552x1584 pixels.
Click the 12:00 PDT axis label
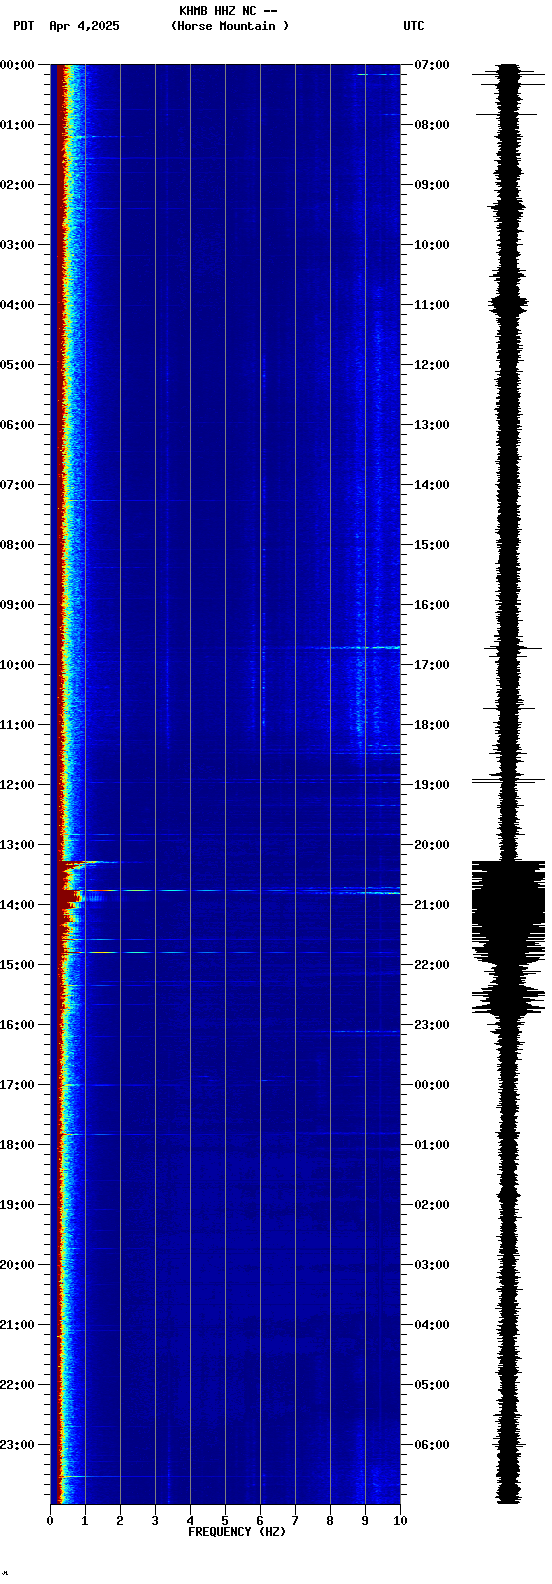tap(17, 785)
